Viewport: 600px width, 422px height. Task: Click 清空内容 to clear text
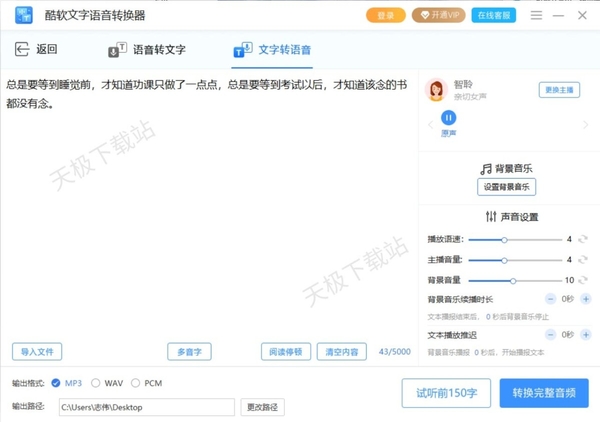342,352
